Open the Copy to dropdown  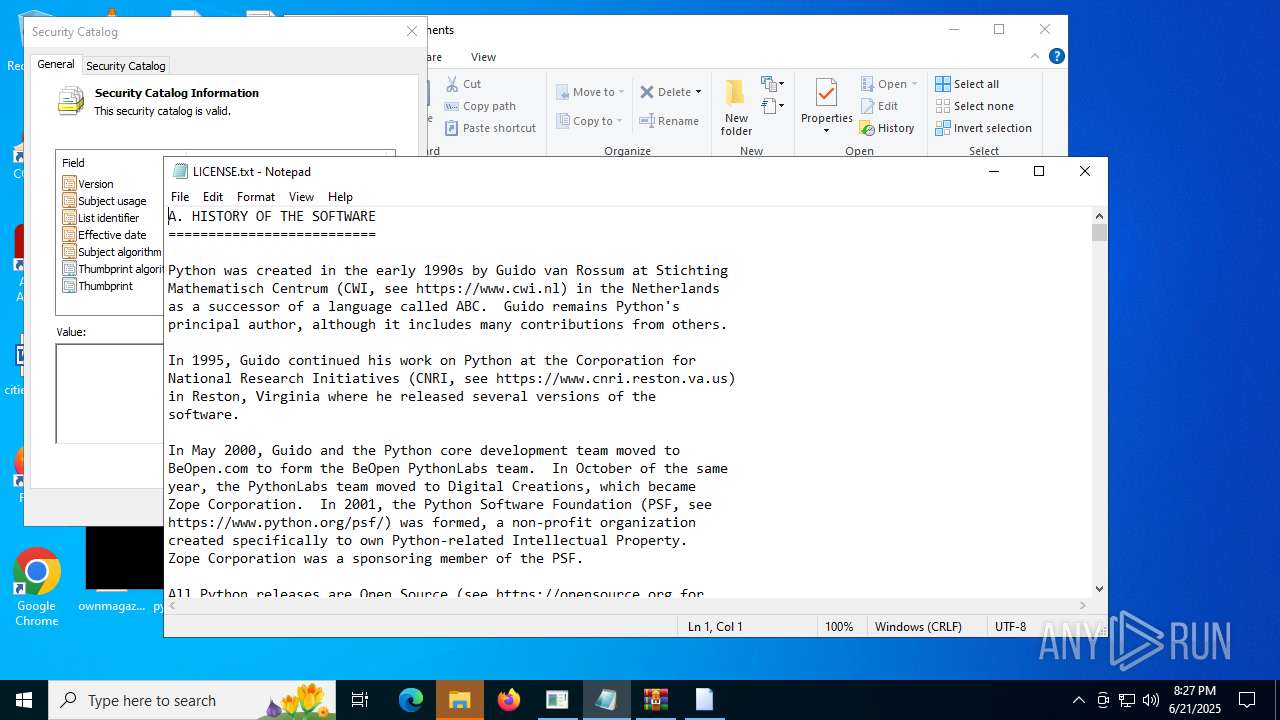pos(589,121)
